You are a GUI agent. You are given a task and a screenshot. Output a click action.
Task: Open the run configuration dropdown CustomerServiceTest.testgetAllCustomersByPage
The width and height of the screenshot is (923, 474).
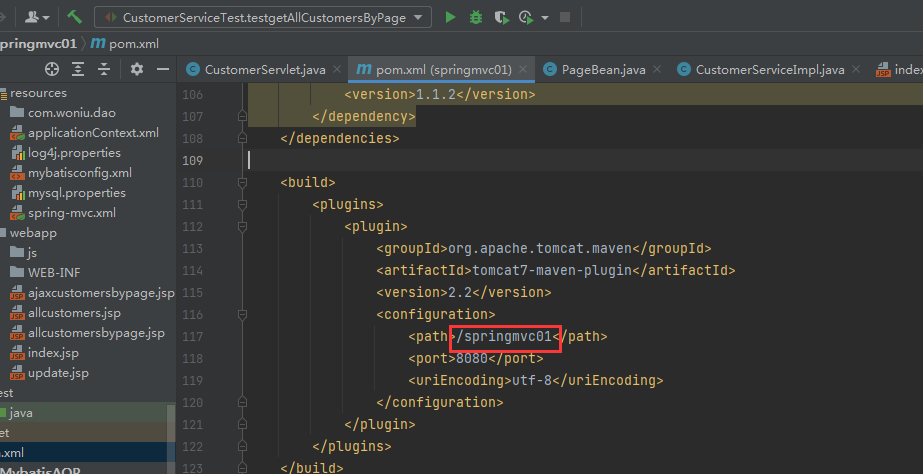pyautogui.click(x=263, y=18)
